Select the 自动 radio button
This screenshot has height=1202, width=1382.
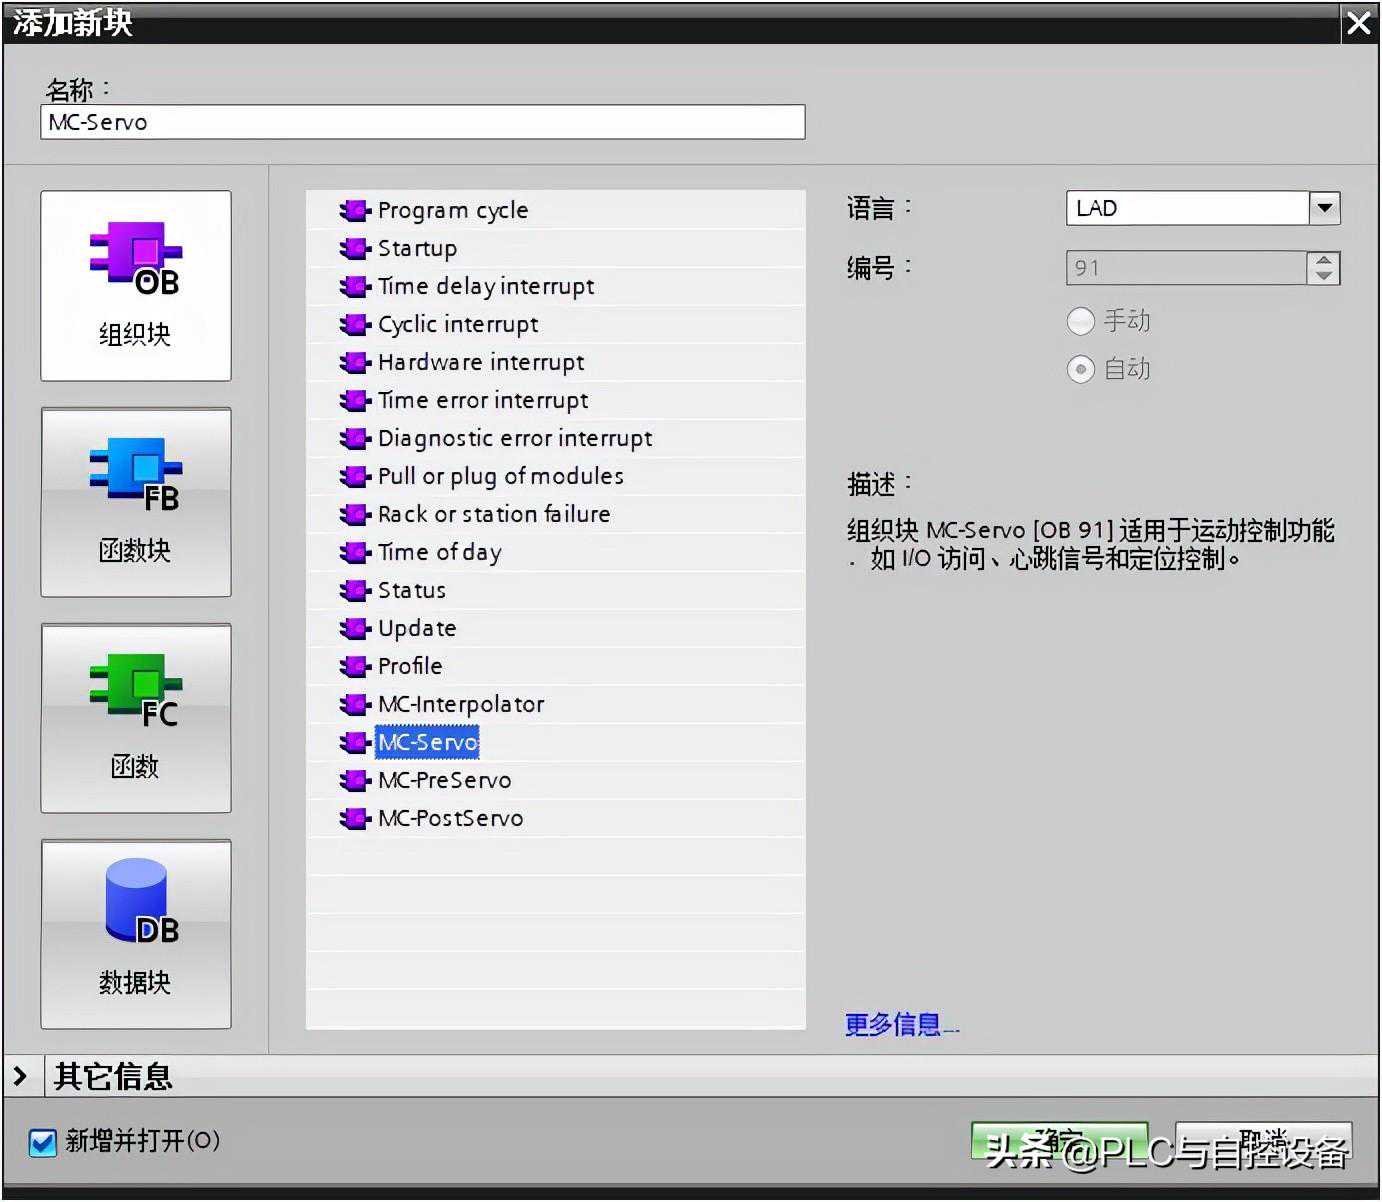click(x=1081, y=369)
